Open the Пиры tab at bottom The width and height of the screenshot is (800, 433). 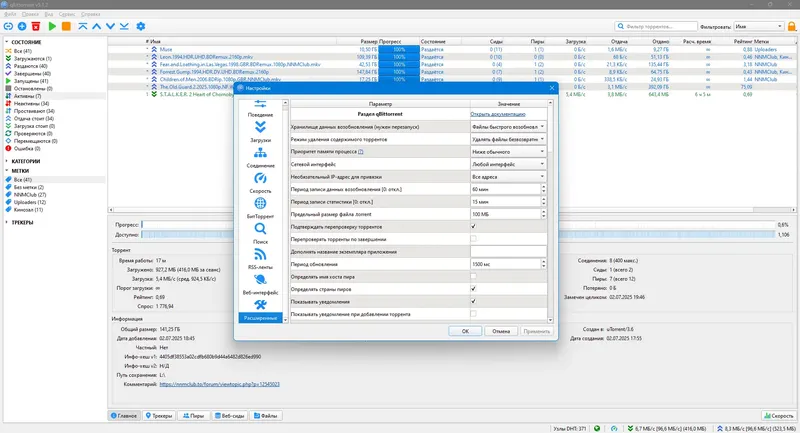pyautogui.click(x=195, y=415)
